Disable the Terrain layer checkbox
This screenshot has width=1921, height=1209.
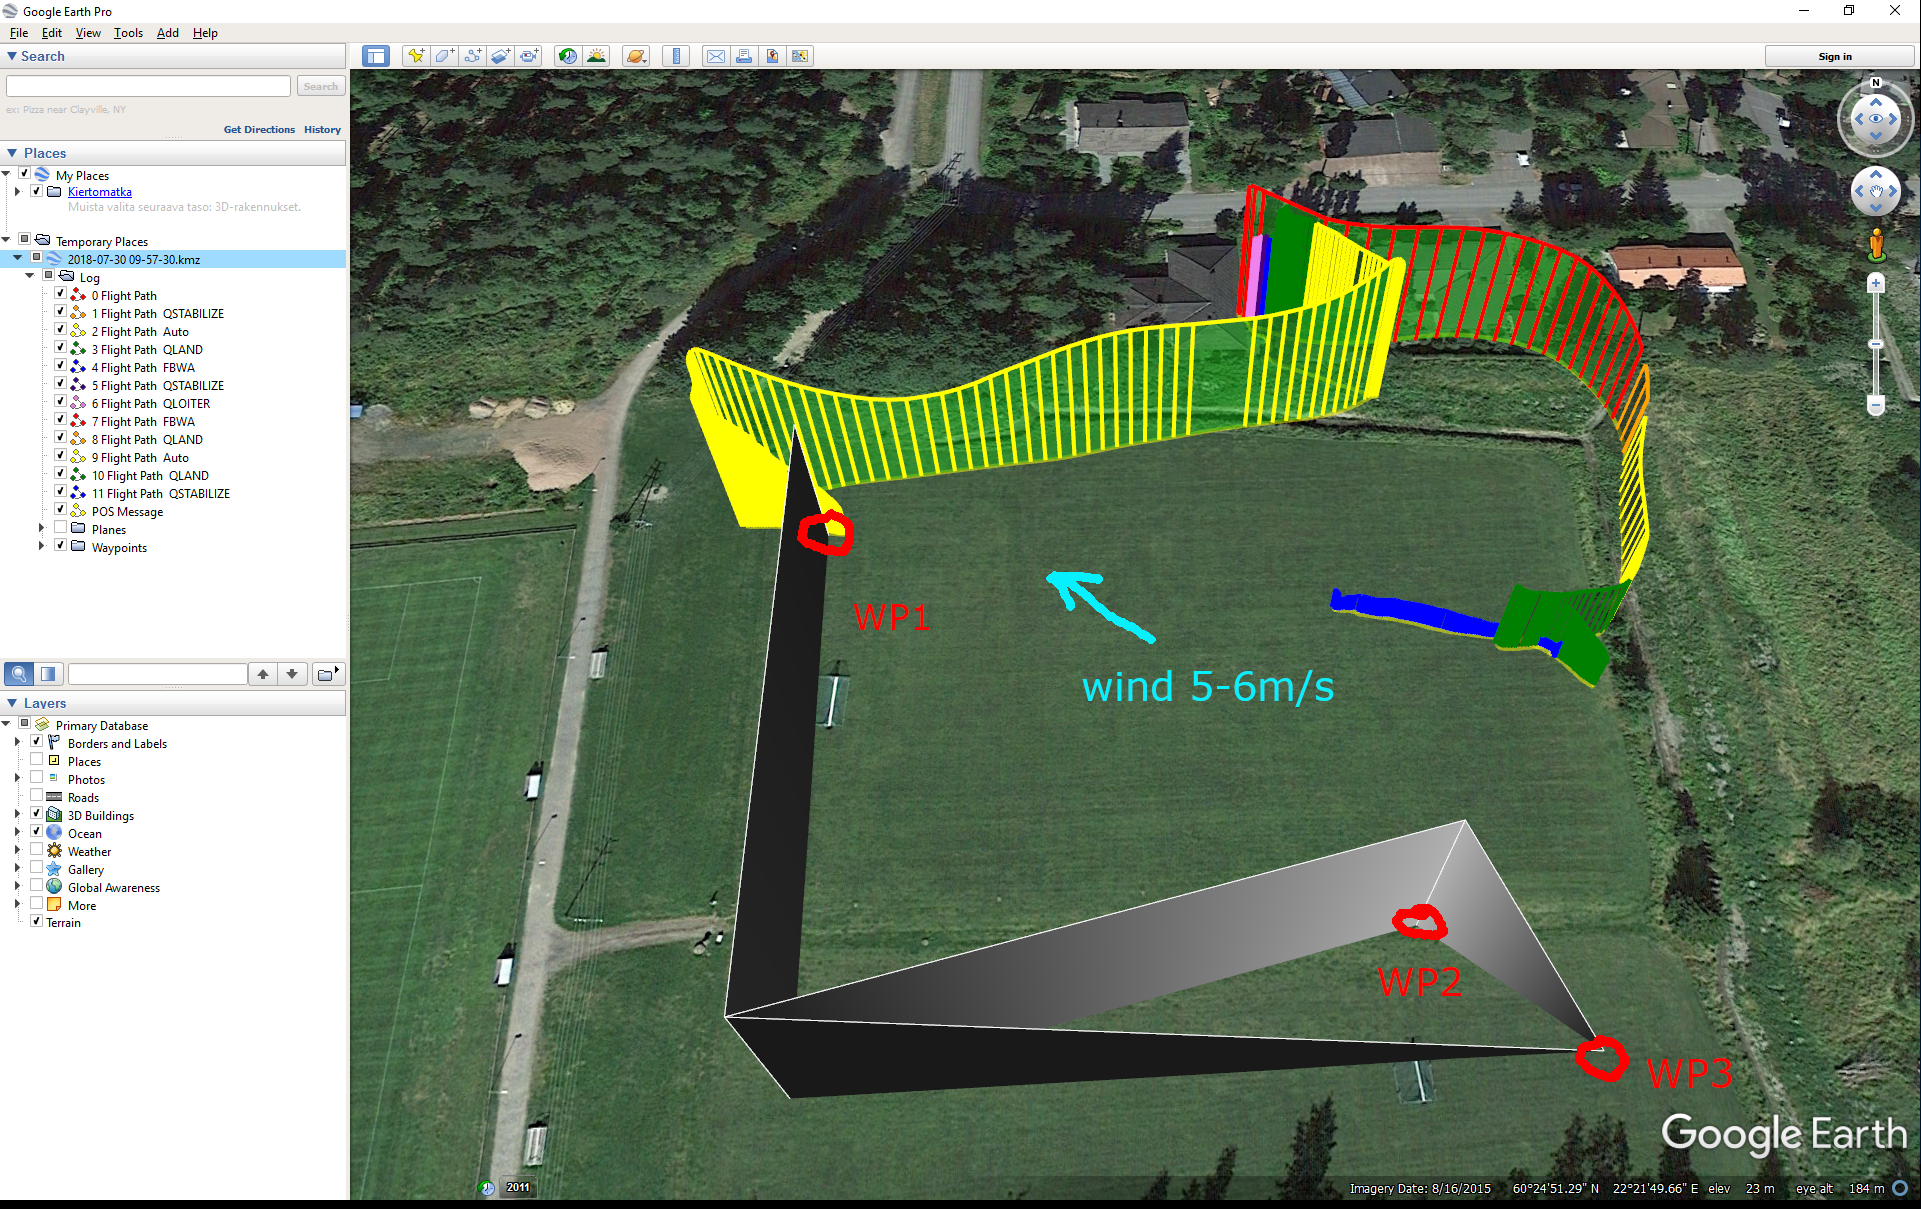37,922
